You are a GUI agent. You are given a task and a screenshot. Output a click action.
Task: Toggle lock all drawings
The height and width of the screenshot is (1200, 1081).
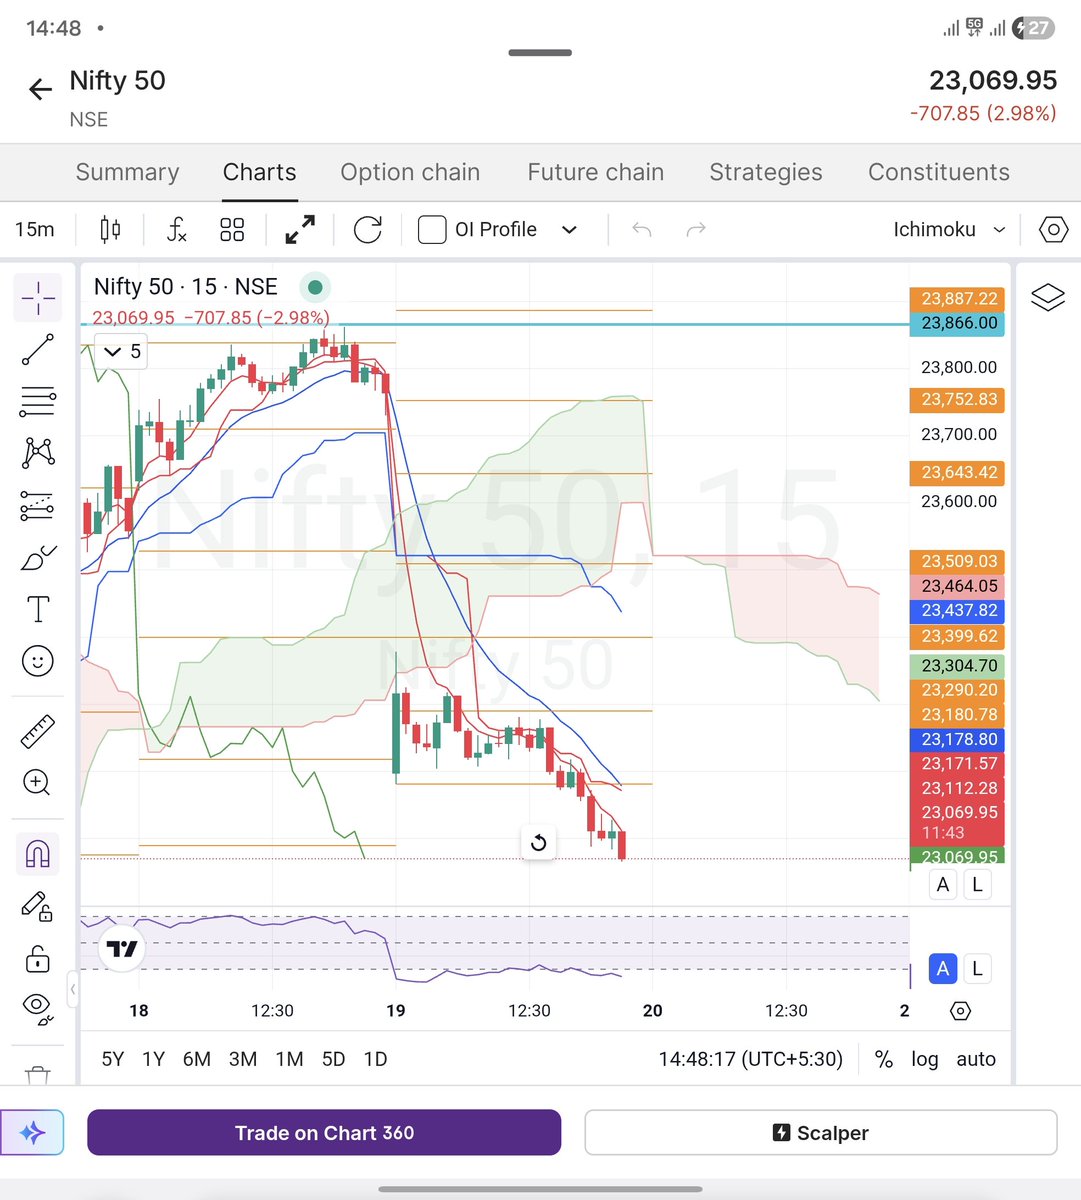pyautogui.click(x=38, y=959)
